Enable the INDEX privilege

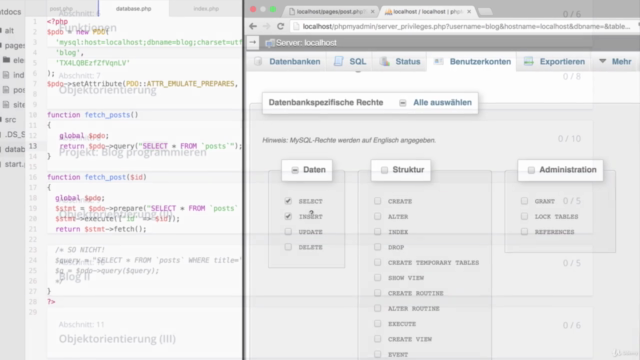[378, 231]
